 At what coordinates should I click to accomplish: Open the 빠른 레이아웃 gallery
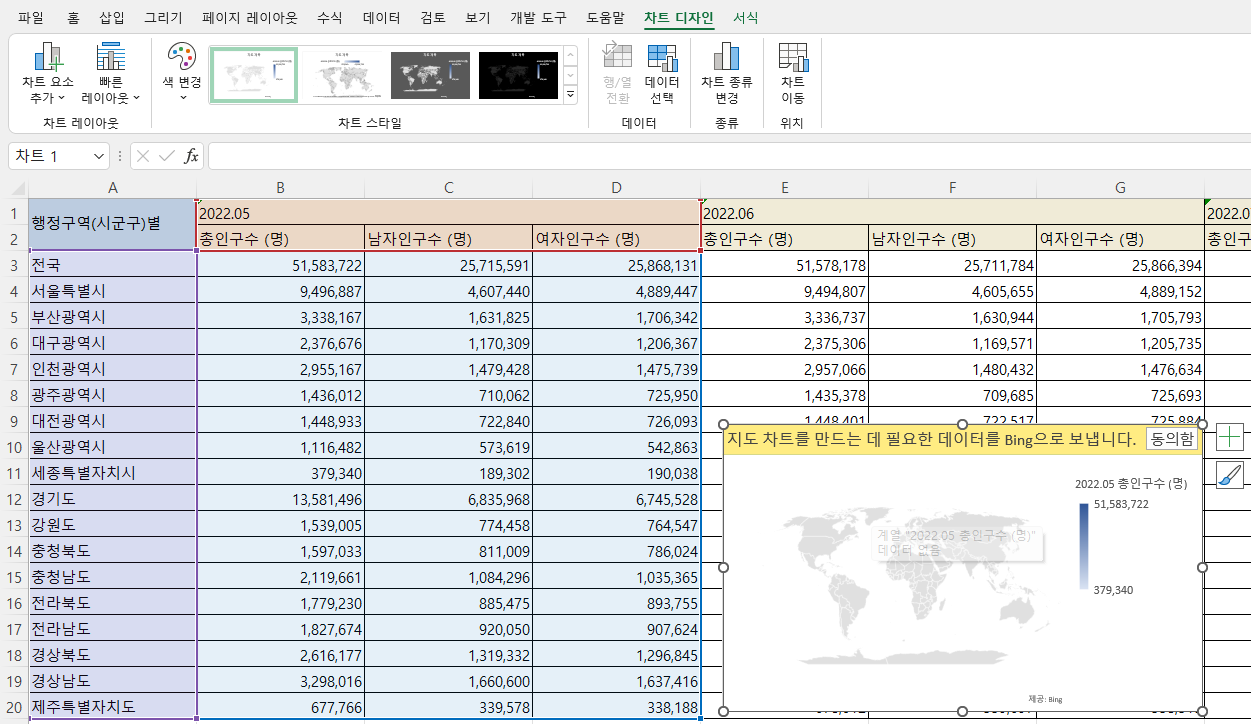[110, 74]
